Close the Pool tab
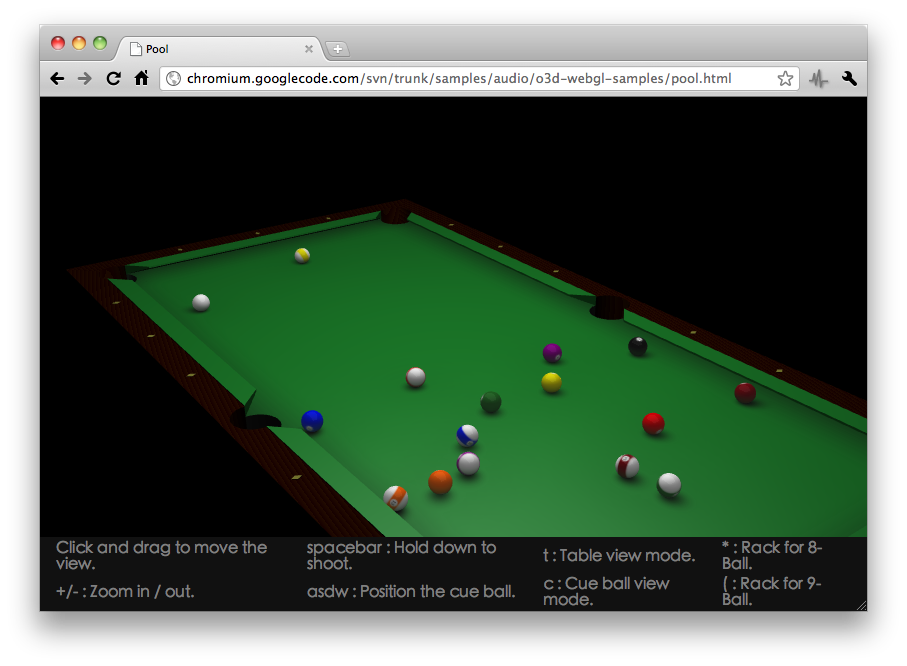907x666 pixels. tap(309, 49)
